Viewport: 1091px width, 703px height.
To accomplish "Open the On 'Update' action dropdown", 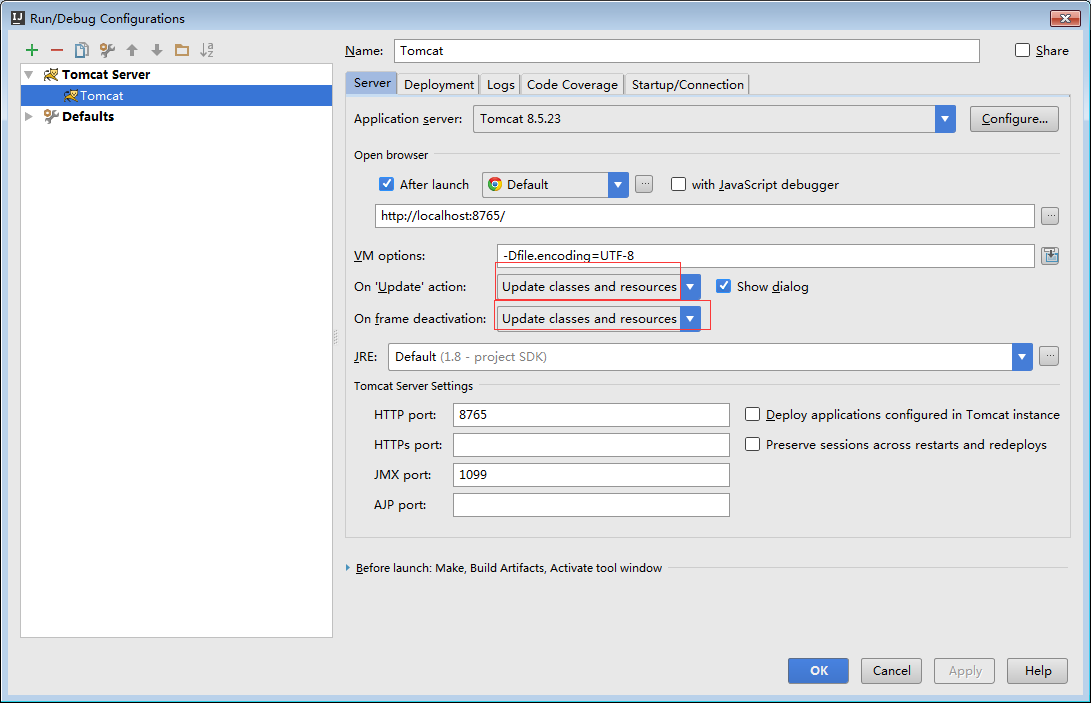I will (690, 287).
